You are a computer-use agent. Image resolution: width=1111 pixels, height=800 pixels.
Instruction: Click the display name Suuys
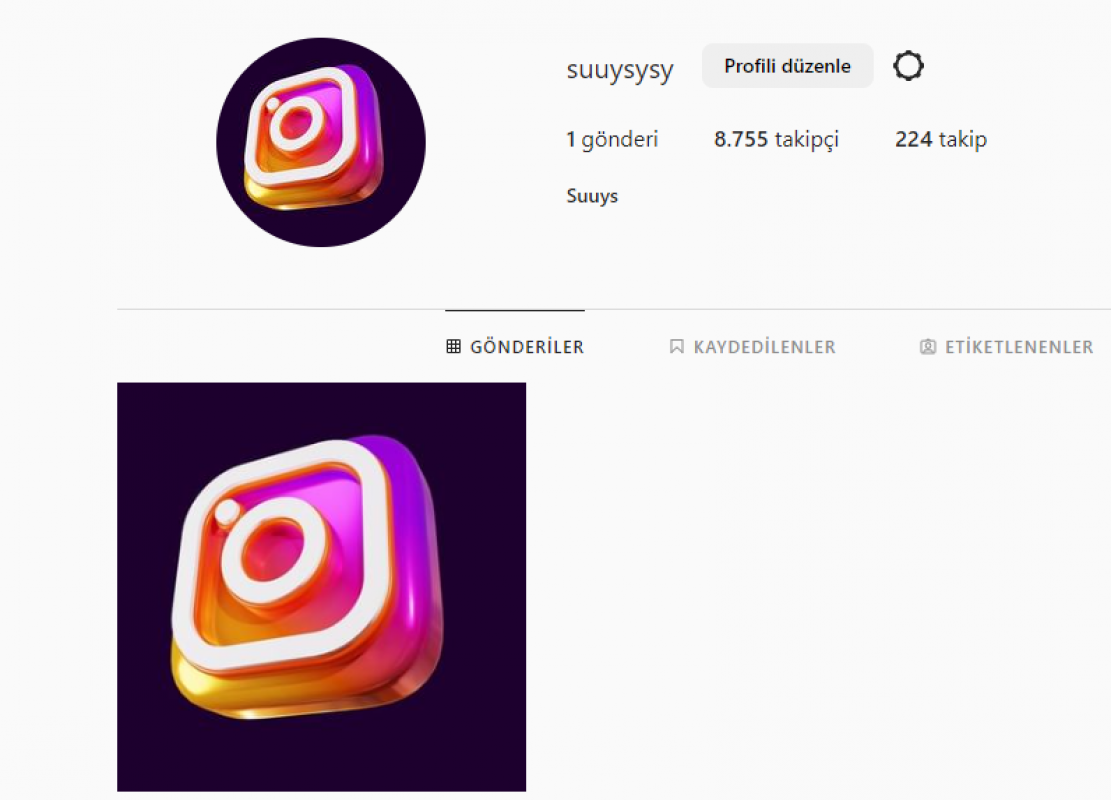point(592,196)
